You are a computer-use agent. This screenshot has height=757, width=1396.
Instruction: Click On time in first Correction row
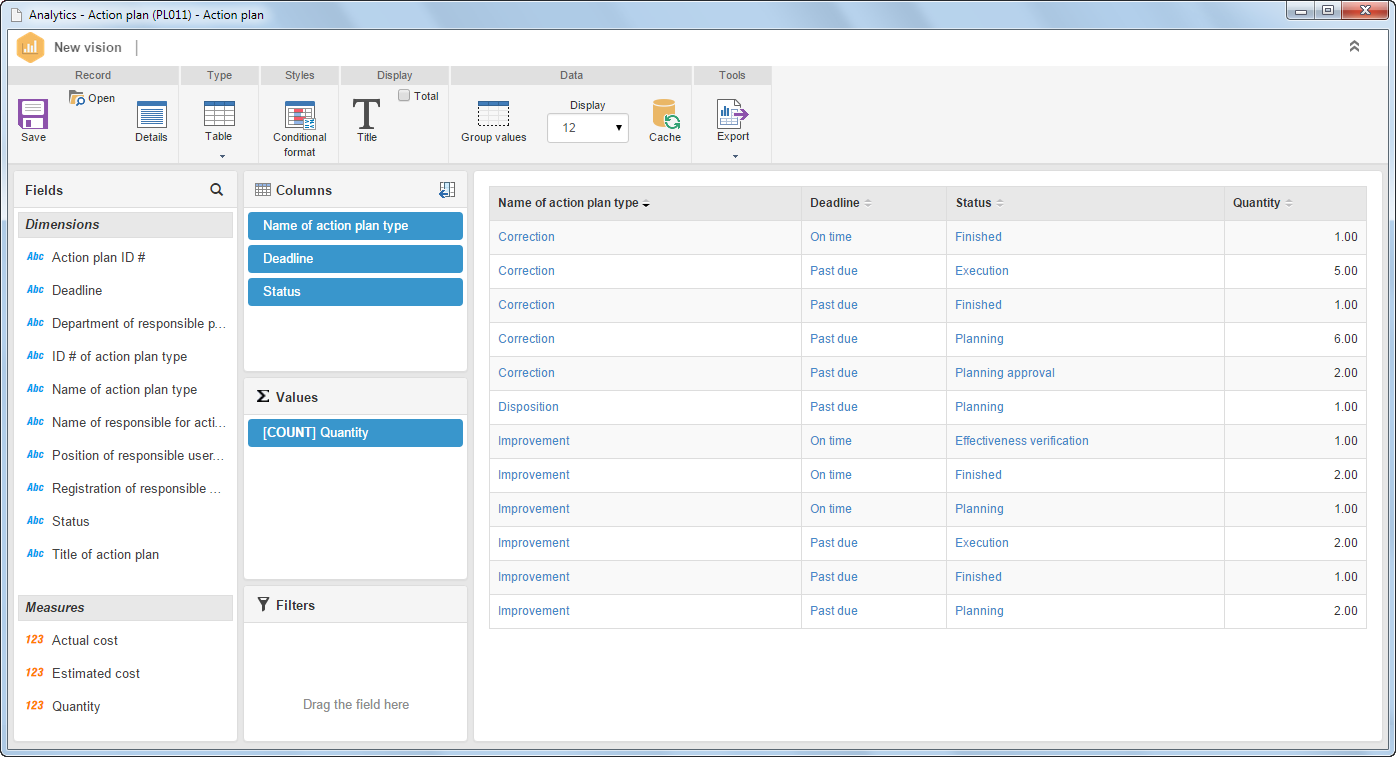831,237
